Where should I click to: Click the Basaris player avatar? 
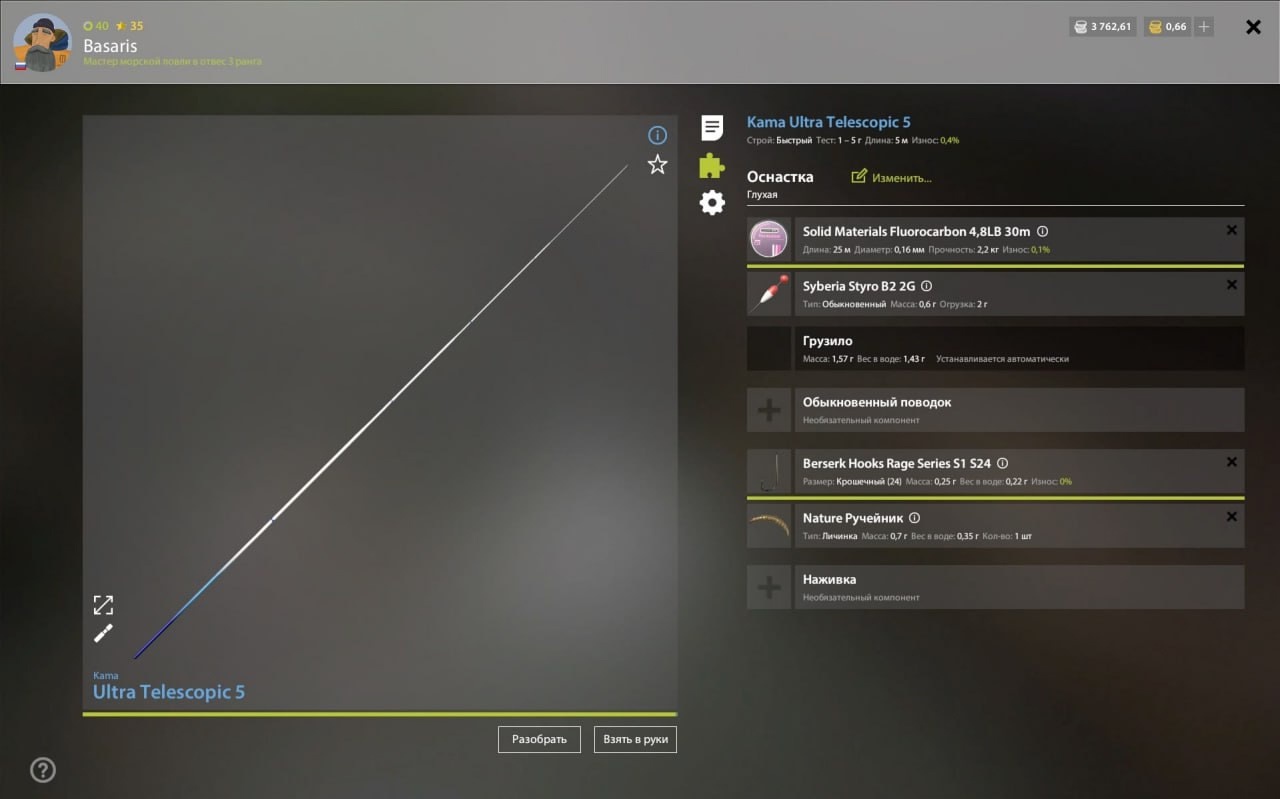(x=42, y=43)
